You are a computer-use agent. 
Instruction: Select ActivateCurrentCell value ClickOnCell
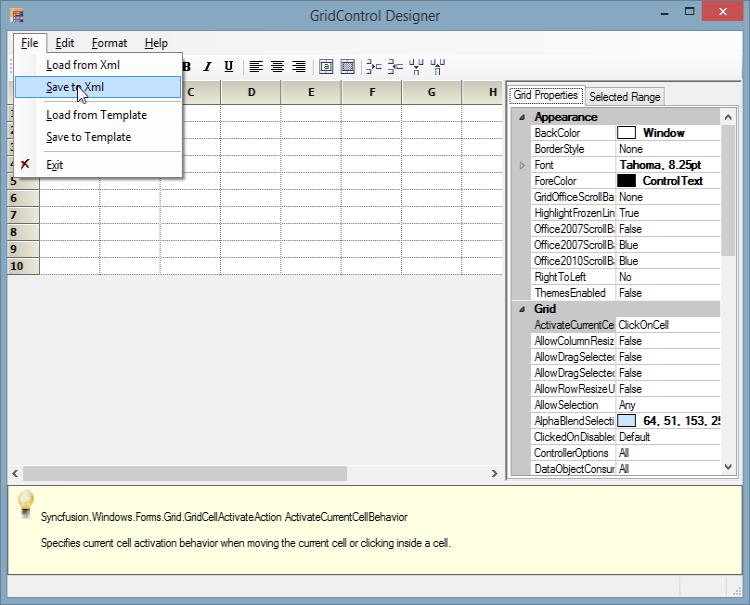[x=668, y=325]
